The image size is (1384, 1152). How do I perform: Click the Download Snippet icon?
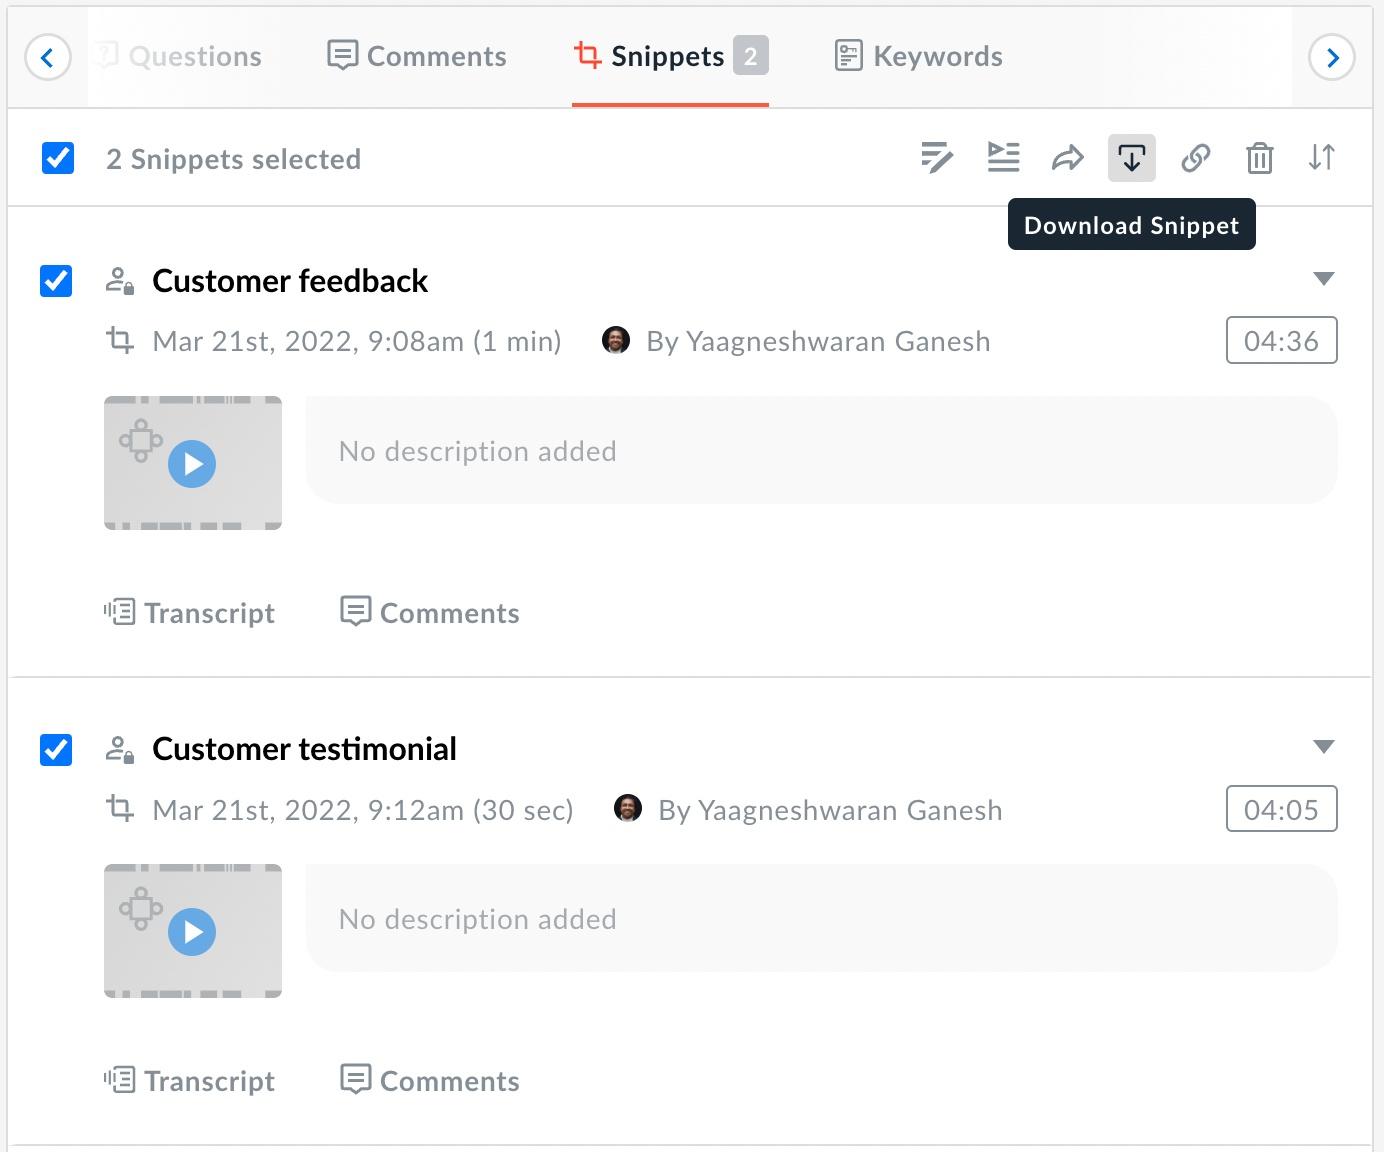(x=1132, y=158)
